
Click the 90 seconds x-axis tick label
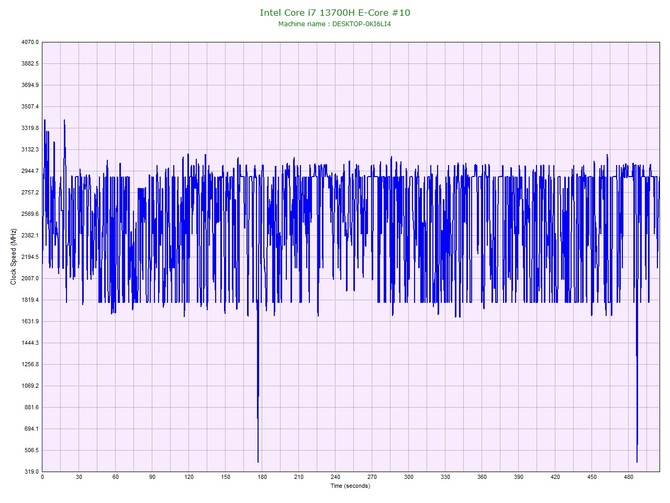point(152,477)
